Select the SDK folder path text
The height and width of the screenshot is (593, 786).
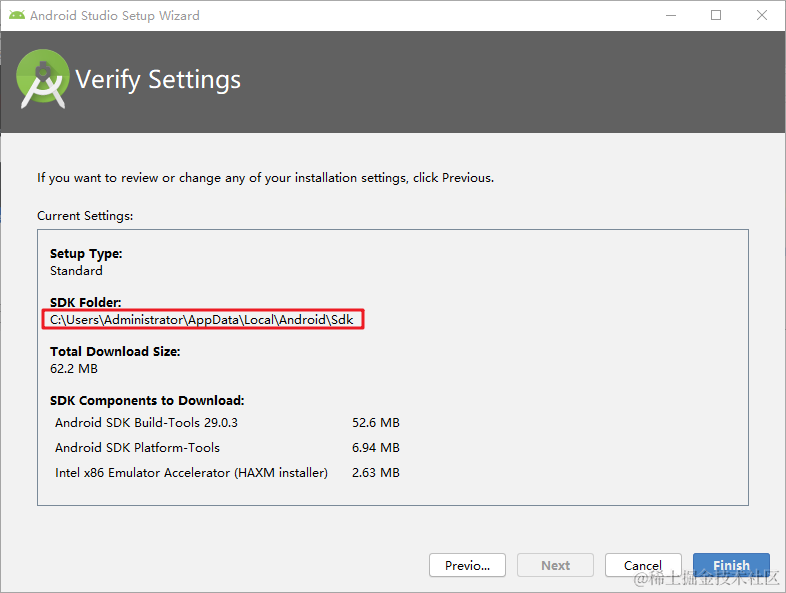(202, 320)
